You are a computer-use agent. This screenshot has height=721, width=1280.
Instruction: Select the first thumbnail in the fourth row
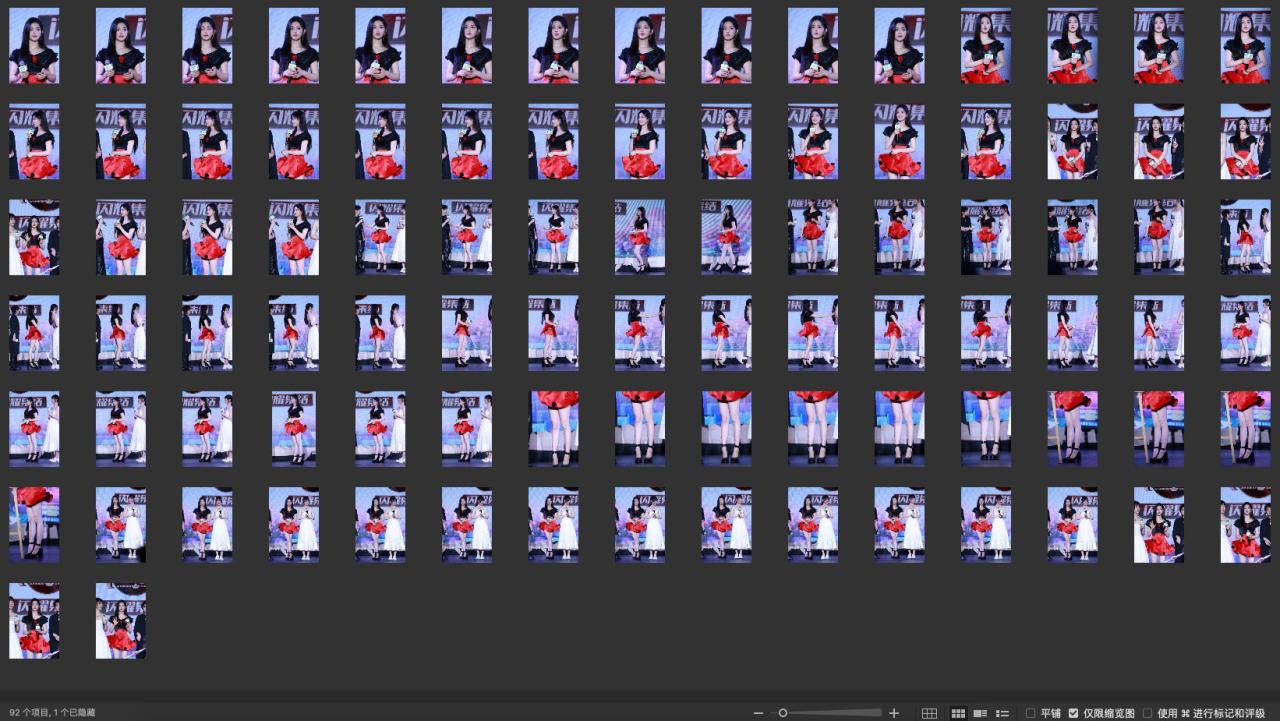coord(34,333)
